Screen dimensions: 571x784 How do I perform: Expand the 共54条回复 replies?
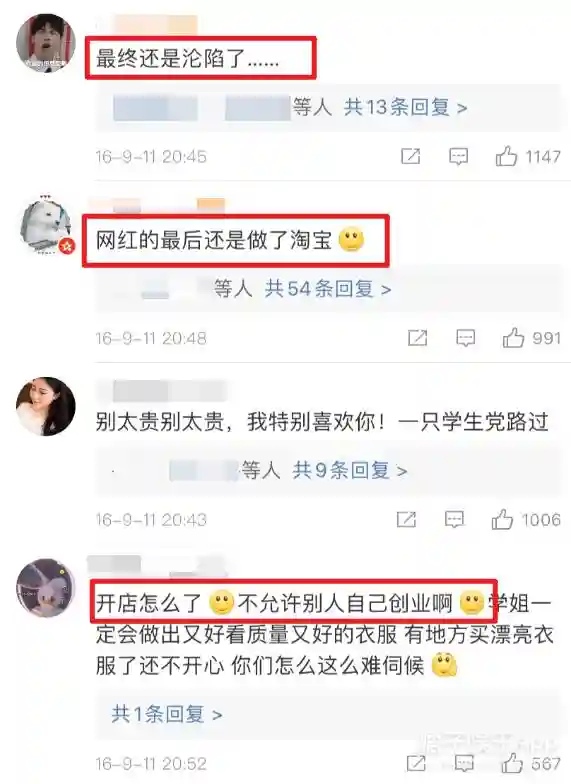coord(328,288)
